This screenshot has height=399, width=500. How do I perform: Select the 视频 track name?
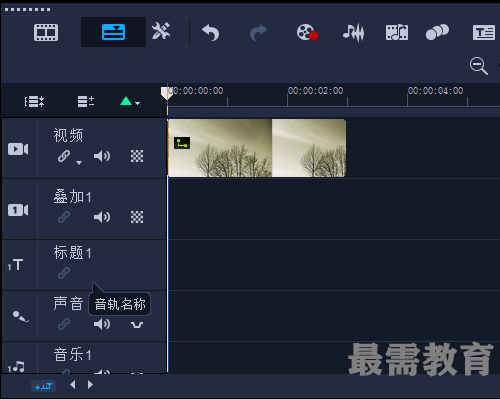68,136
